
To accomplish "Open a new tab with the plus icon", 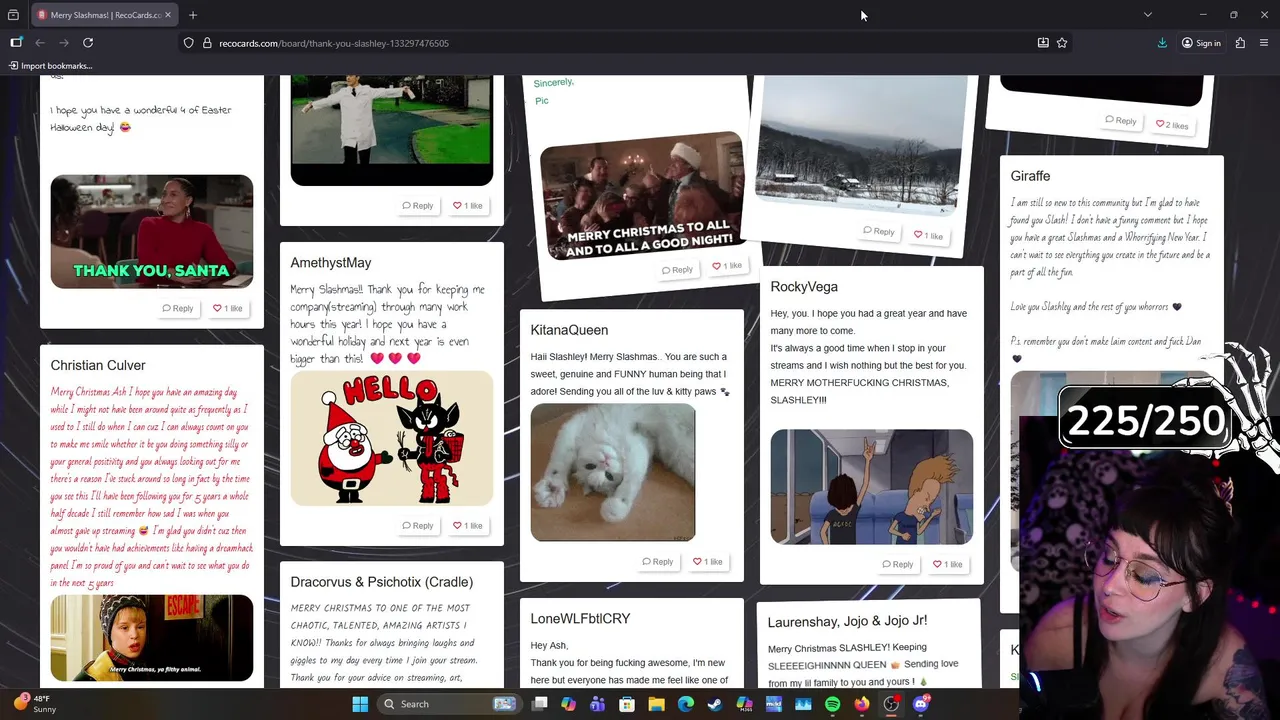I will point(193,15).
